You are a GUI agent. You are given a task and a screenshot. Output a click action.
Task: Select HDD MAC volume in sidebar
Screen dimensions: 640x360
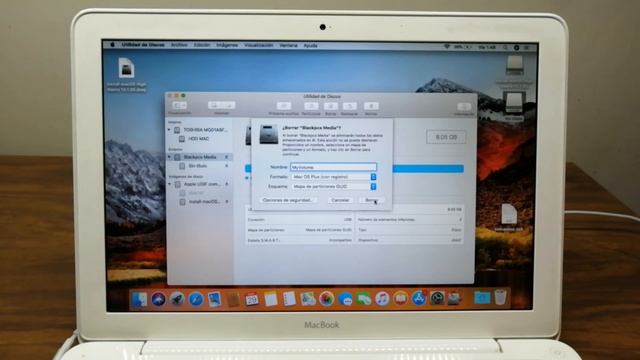point(199,139)
